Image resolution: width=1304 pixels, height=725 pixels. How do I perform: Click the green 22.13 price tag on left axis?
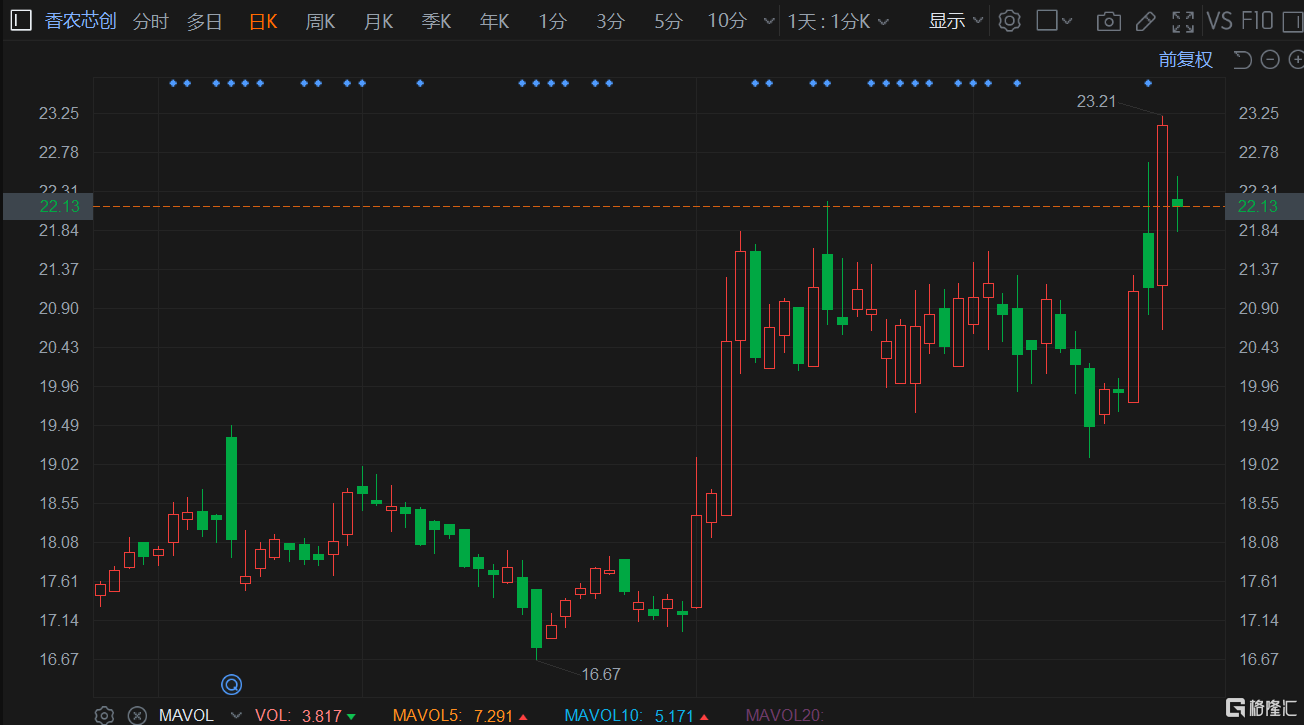(x=47, y=206)
